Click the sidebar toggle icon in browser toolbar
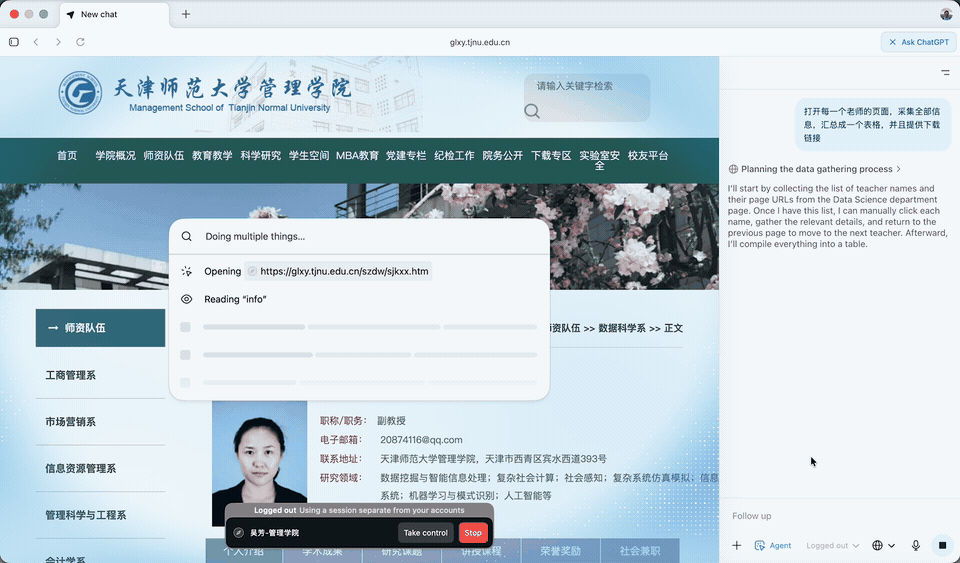The image size is (960, 563). tap(14, 42)
